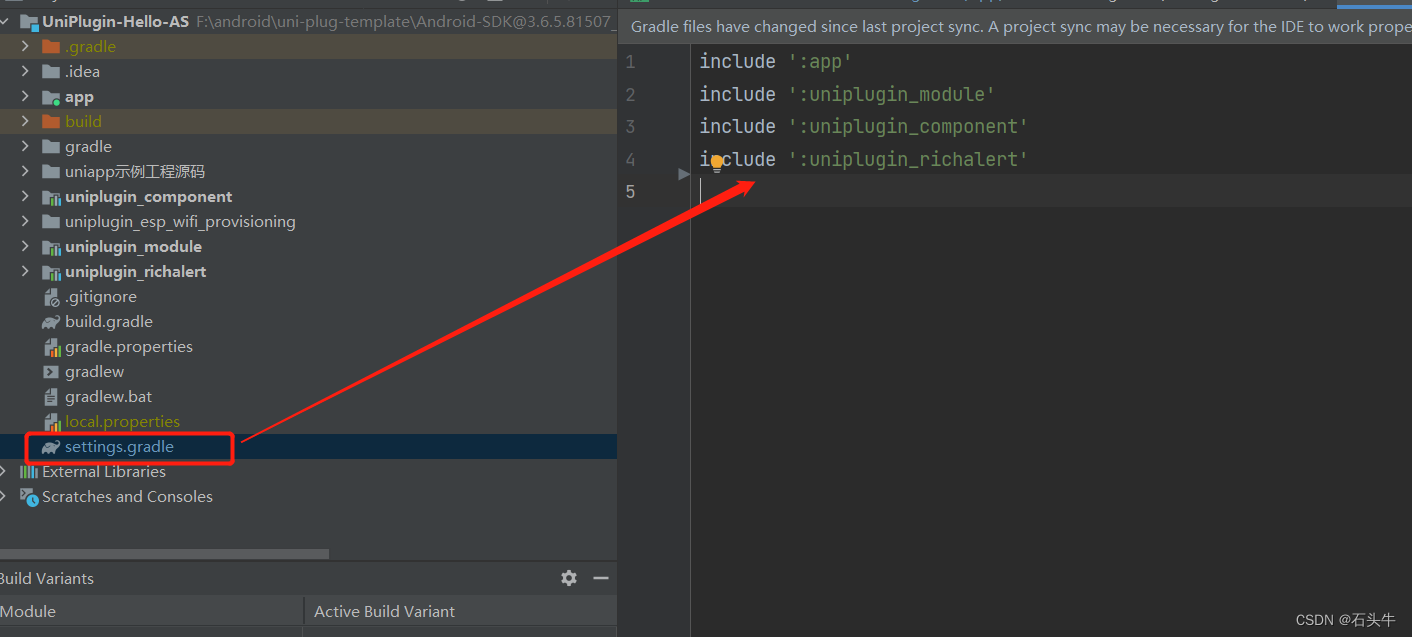Click the External Libraries icon

(x=28, y=472)
